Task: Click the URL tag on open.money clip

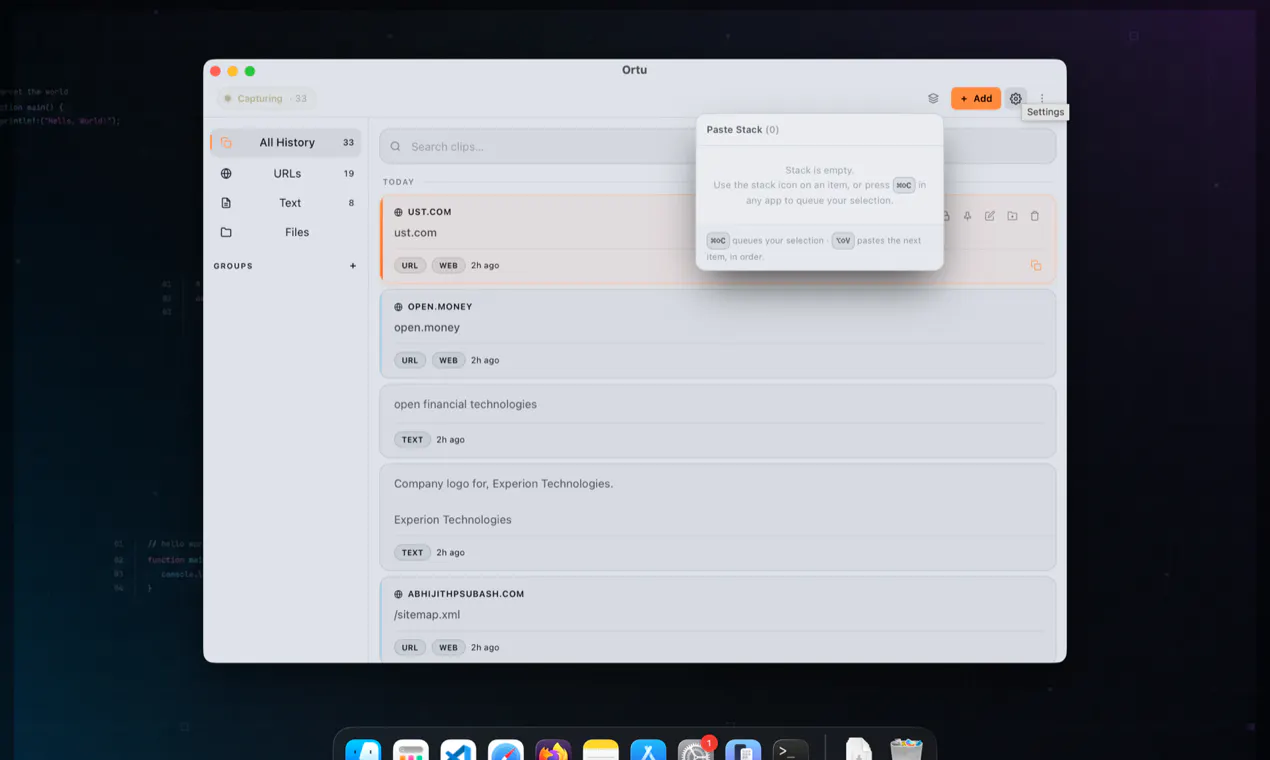Action: 410,360
